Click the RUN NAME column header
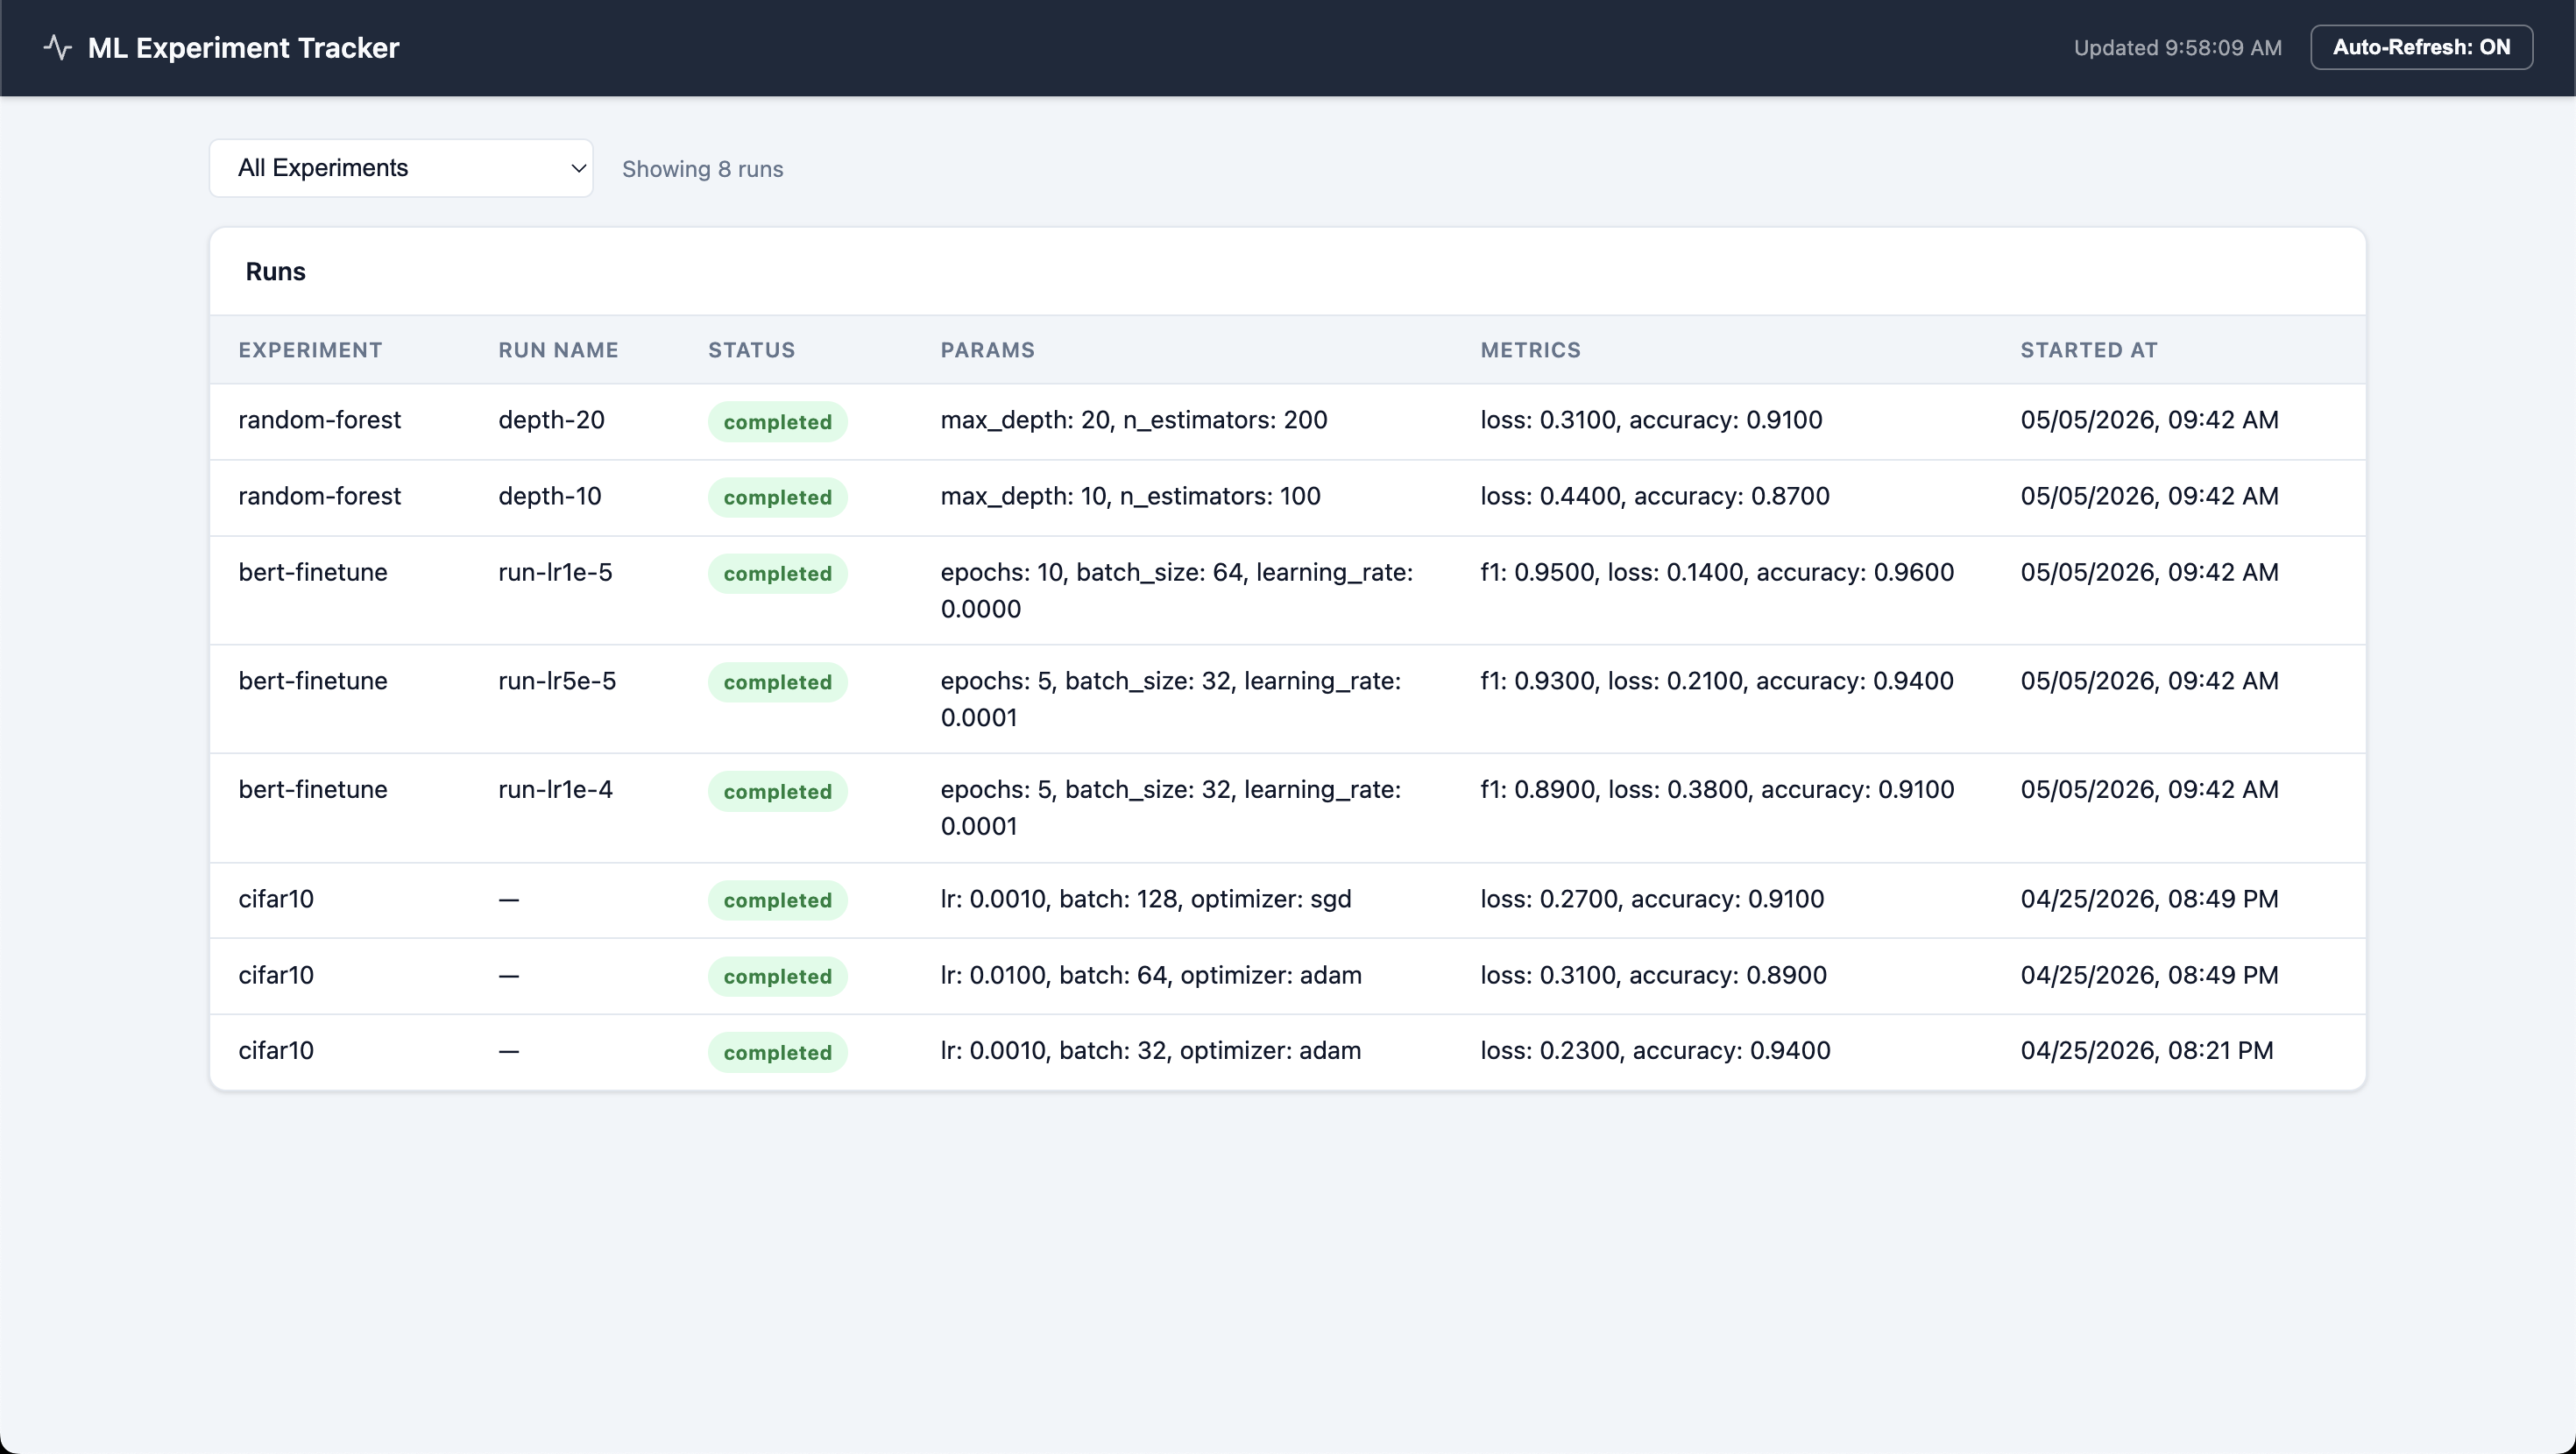This screenshot has height=1454, width=2576. [x=558, y=350]
